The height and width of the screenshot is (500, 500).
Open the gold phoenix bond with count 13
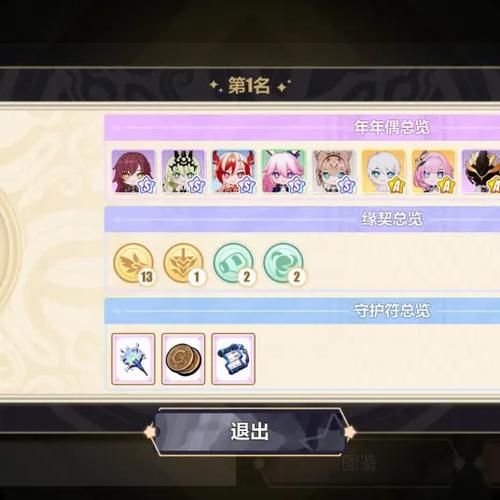point(133,263)
